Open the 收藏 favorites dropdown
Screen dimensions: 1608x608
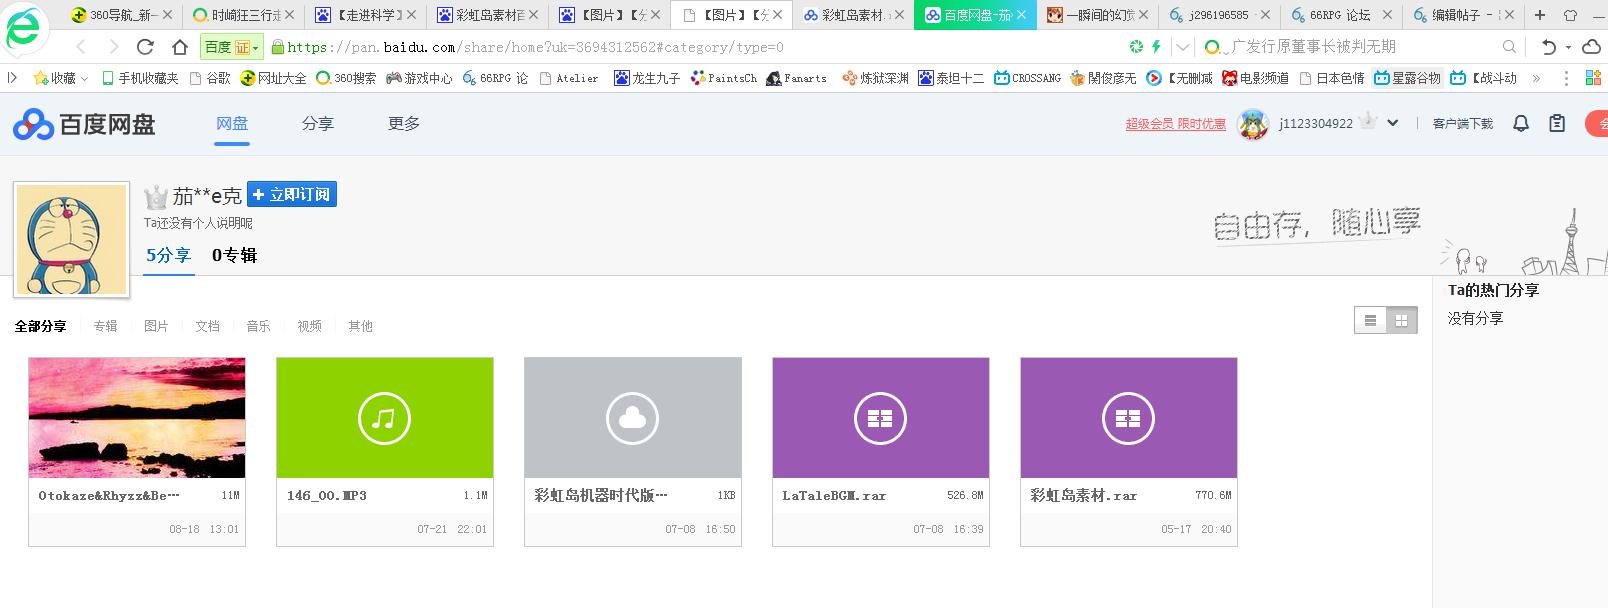(x=60, y=78)
